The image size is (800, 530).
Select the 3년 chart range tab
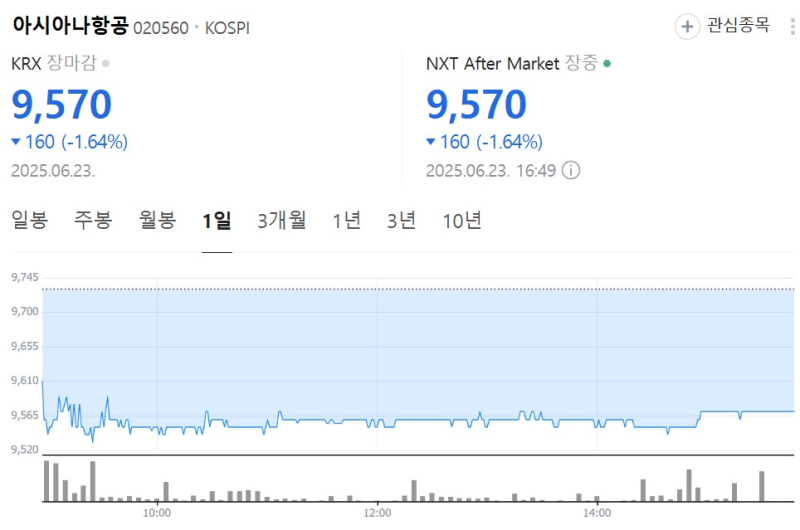[x=401, y=220]
